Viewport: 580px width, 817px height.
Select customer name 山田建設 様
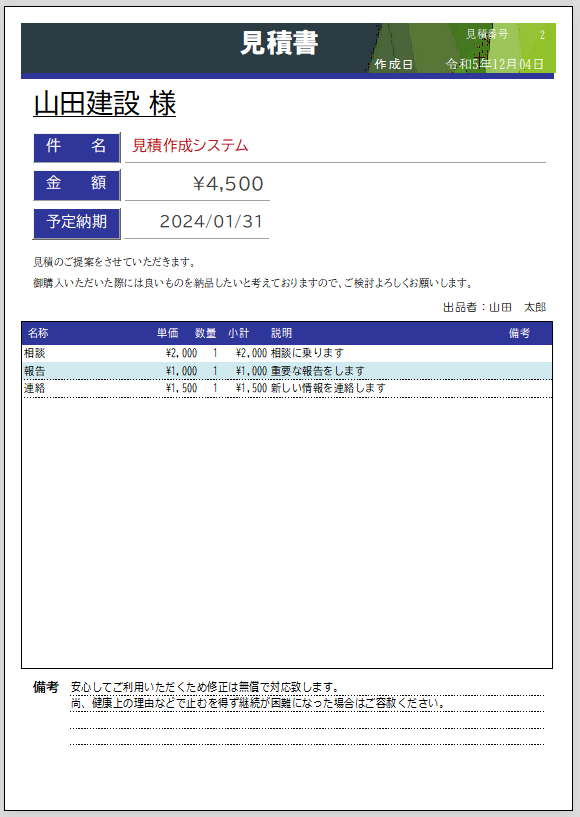105,103
